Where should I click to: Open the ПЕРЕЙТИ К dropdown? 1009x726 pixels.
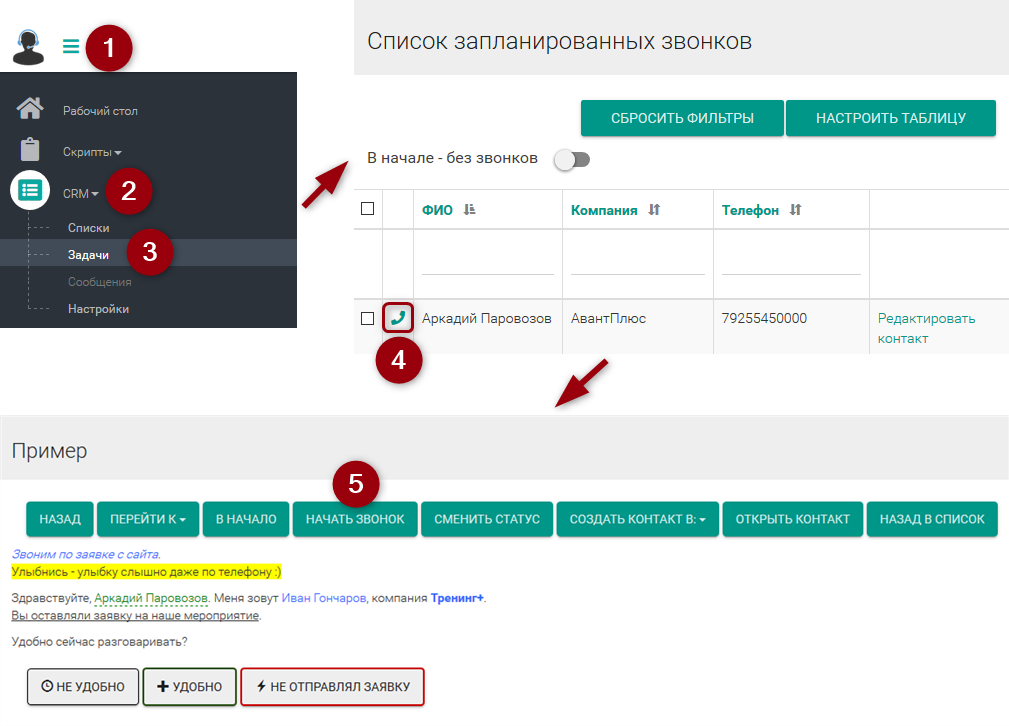[148, 519]
